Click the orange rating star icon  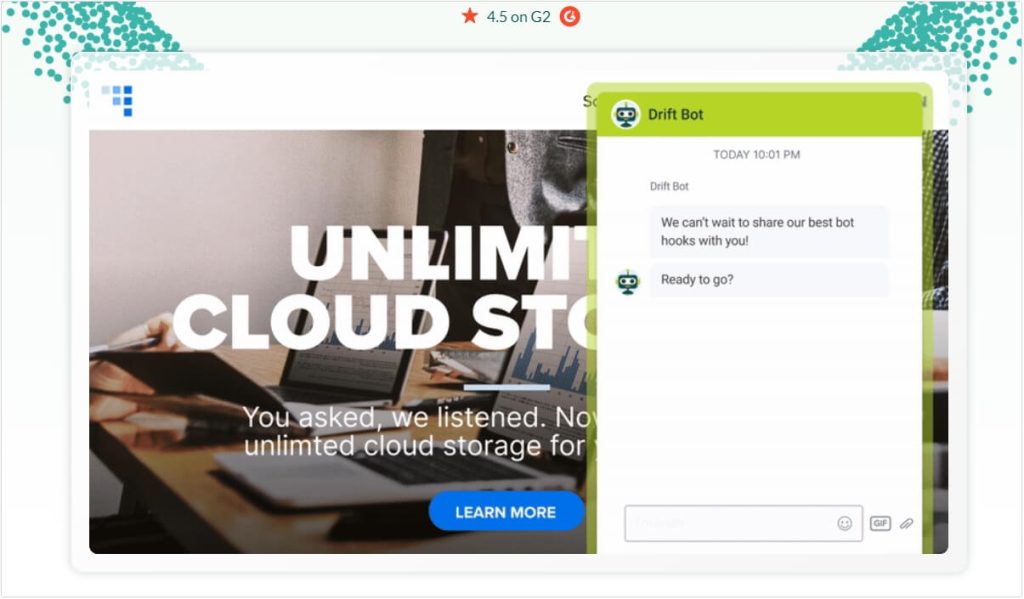(x=470, y=16)
